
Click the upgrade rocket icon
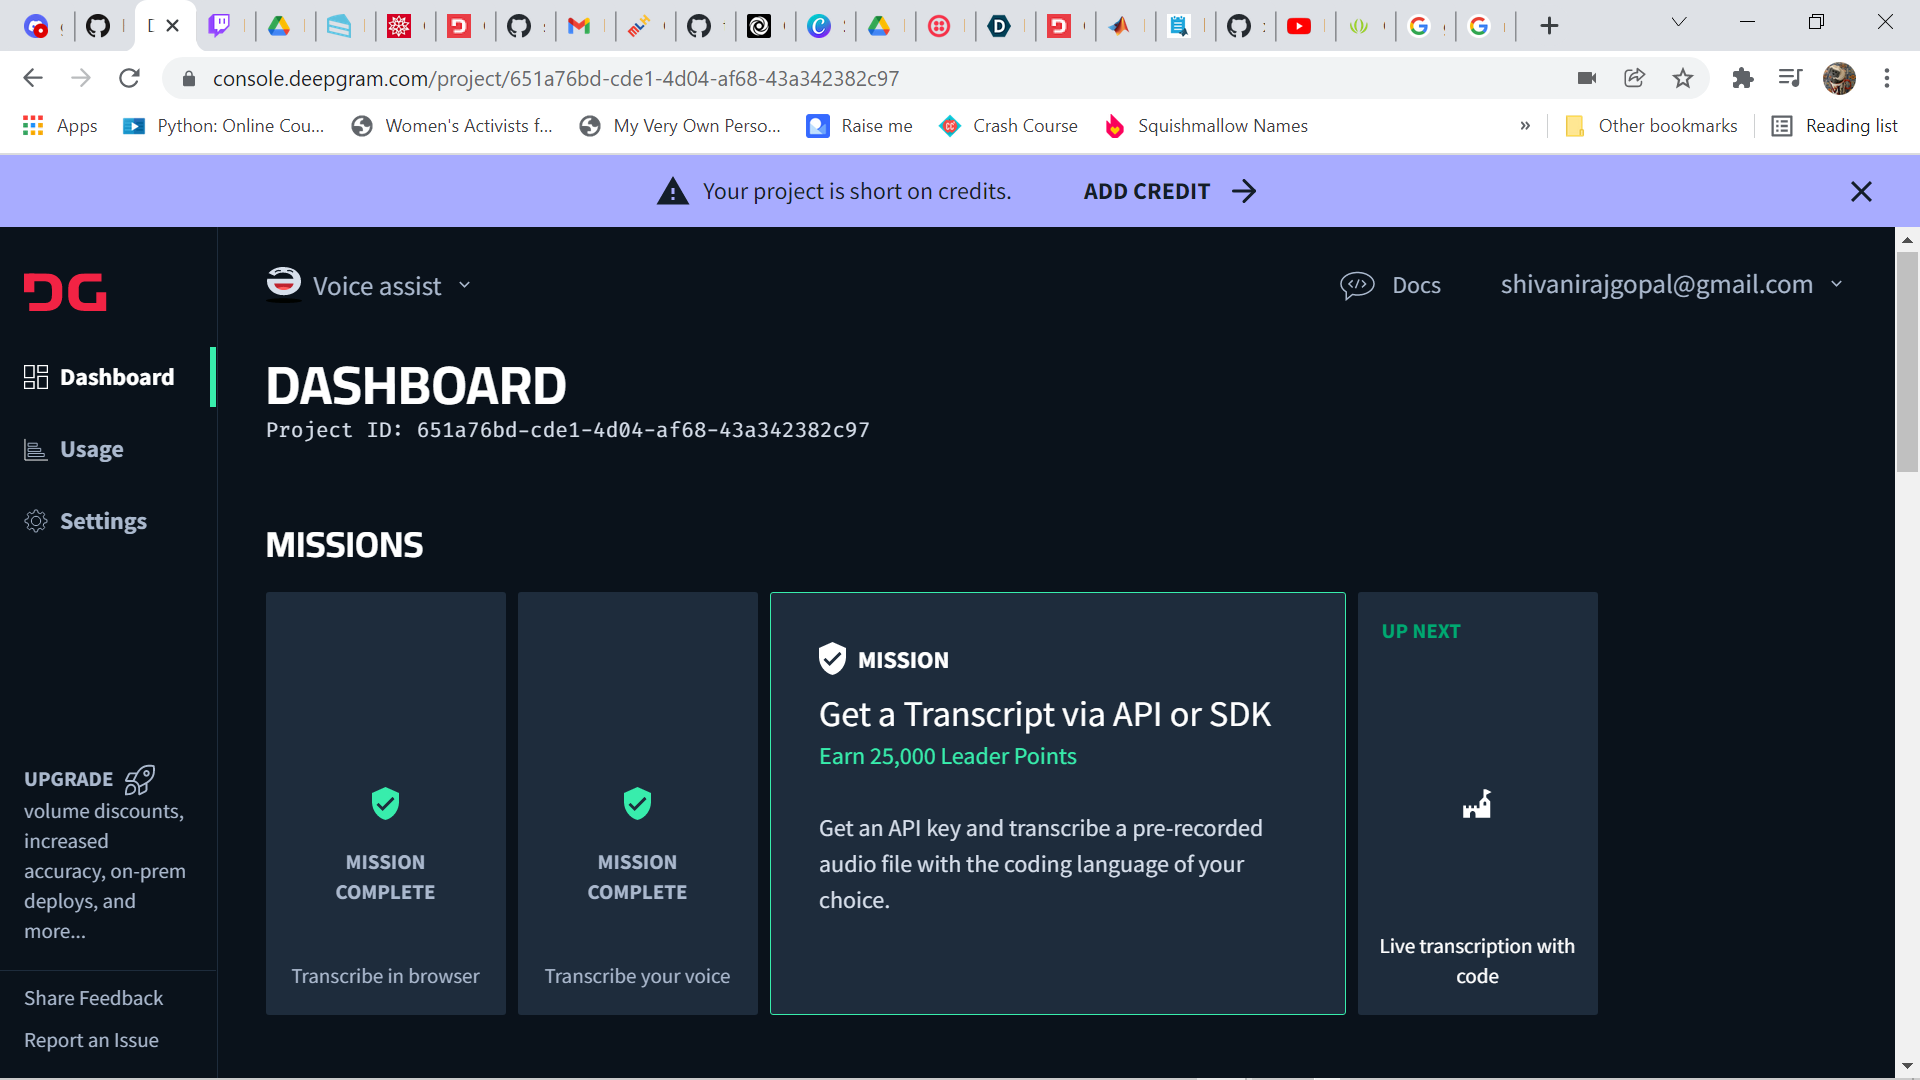(139, 779)
